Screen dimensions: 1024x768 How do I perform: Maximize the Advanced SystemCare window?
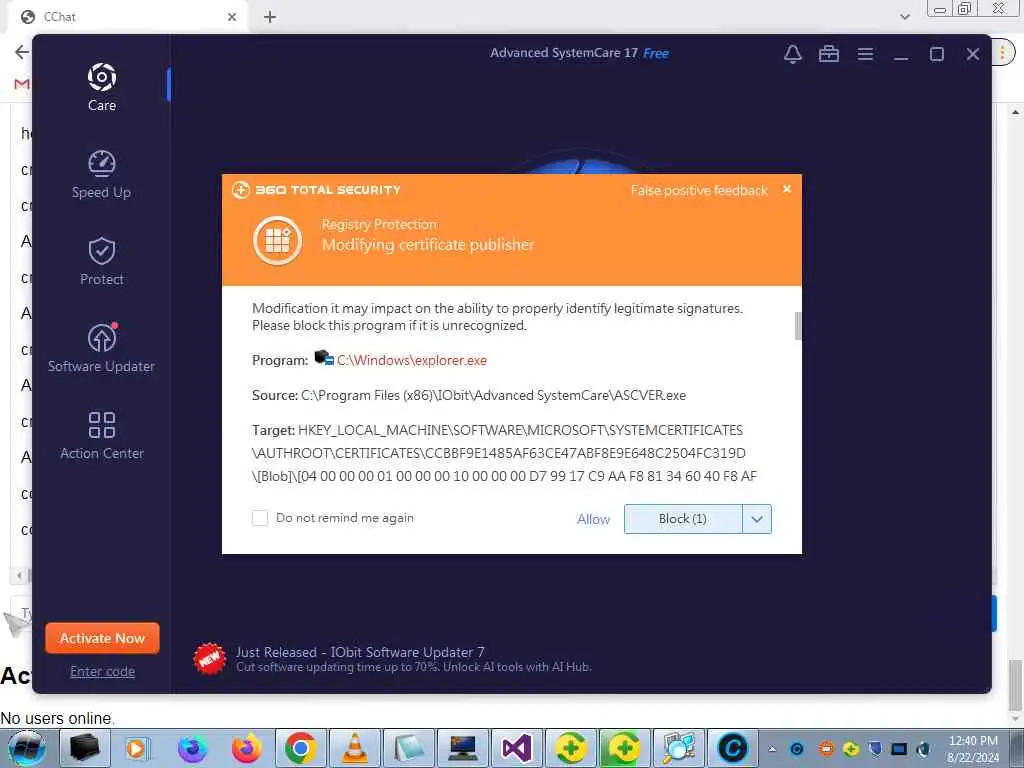936,54
